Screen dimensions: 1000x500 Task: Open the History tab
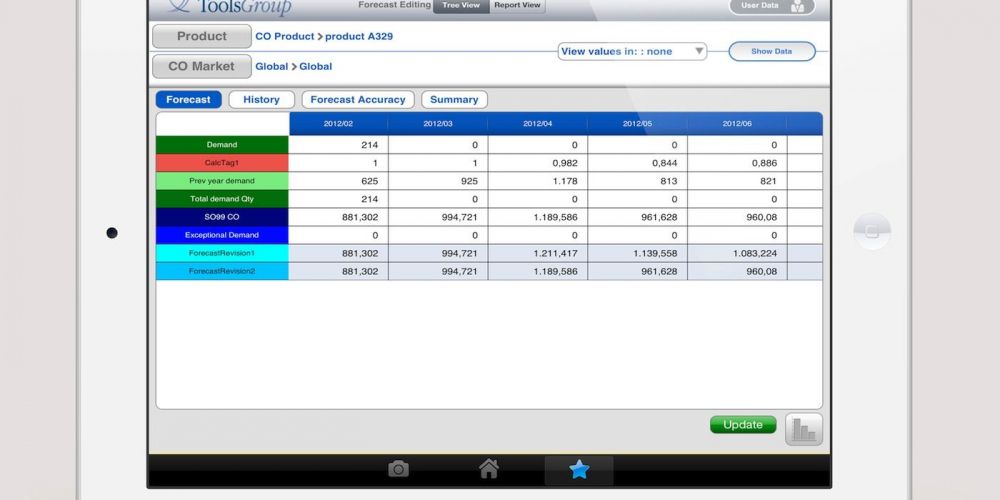coord(261,100)
